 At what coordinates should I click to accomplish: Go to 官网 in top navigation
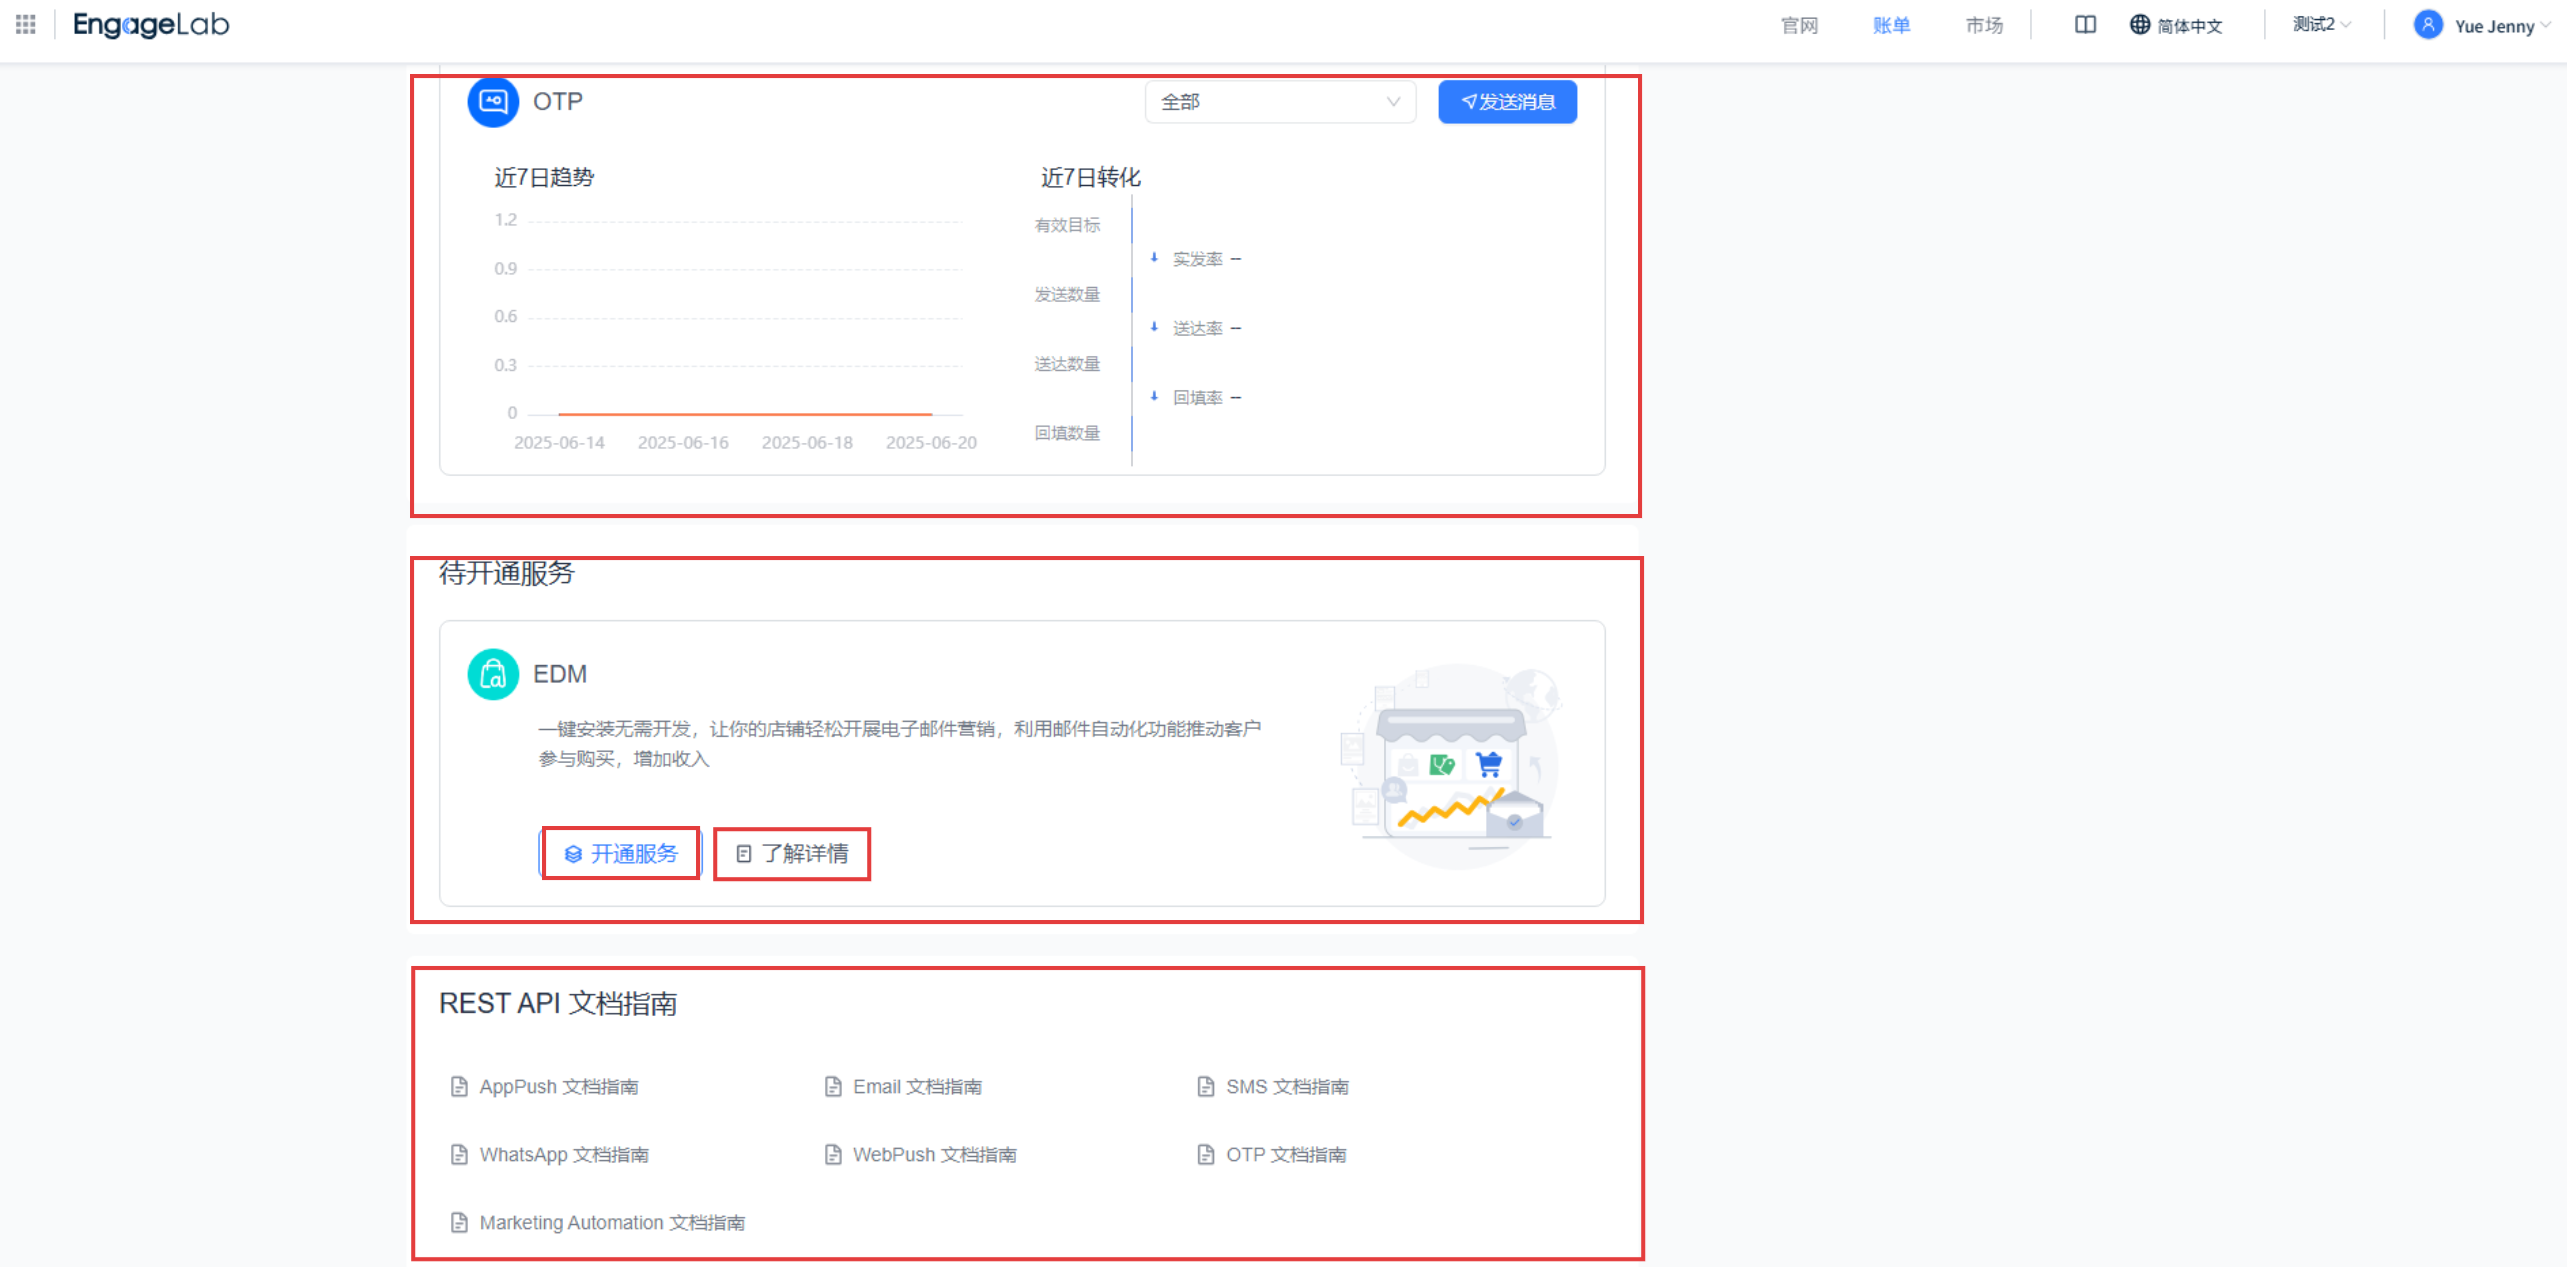(1799, 25)
